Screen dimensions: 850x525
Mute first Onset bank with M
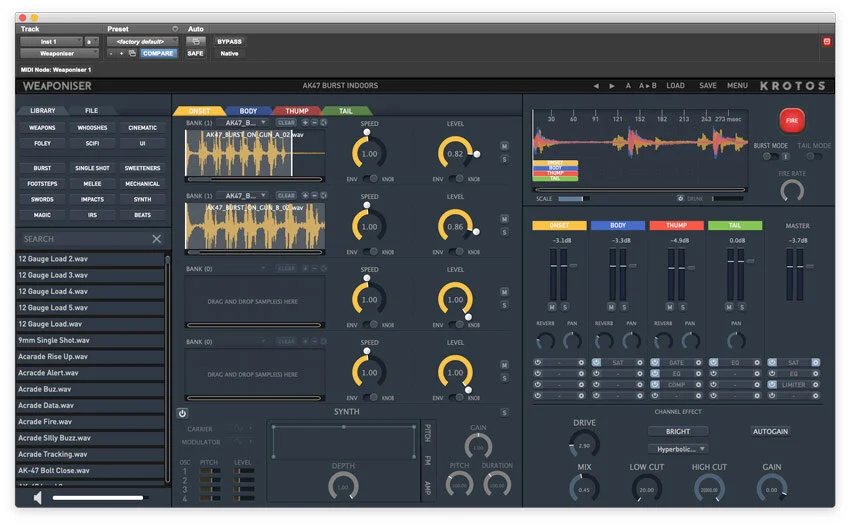(x=504, y=146)
